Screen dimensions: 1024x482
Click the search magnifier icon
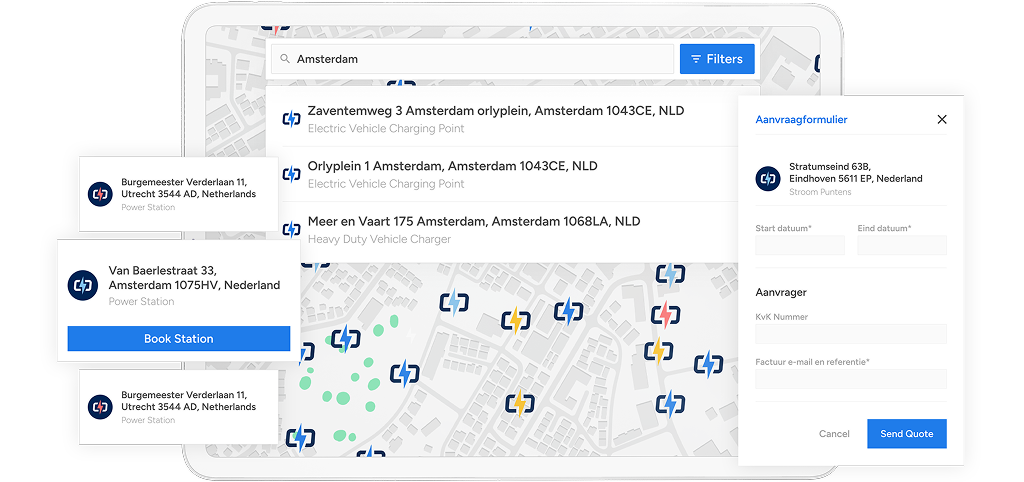[x=285, y=59]
